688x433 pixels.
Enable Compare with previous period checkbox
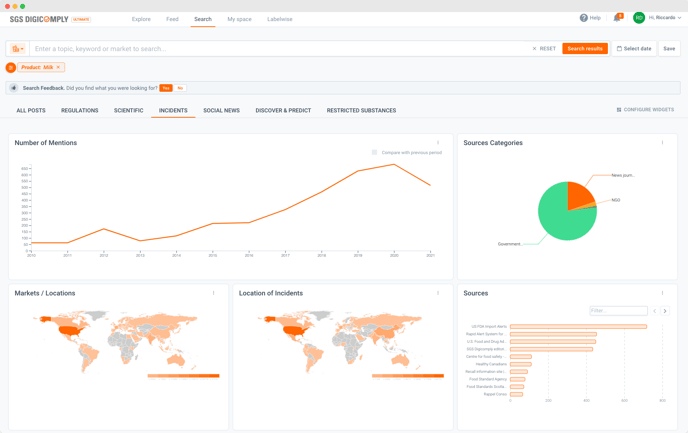pos(375,153)
